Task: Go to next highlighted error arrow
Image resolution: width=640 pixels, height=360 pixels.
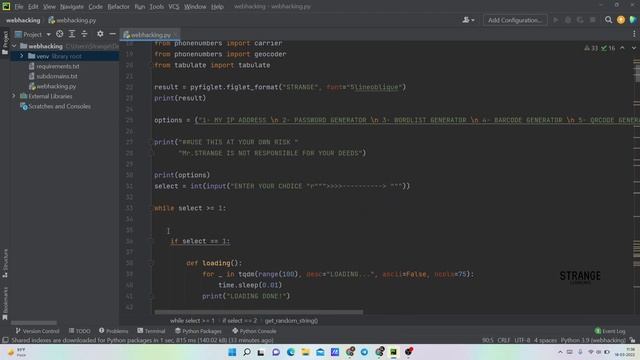Action: [633, 48]
